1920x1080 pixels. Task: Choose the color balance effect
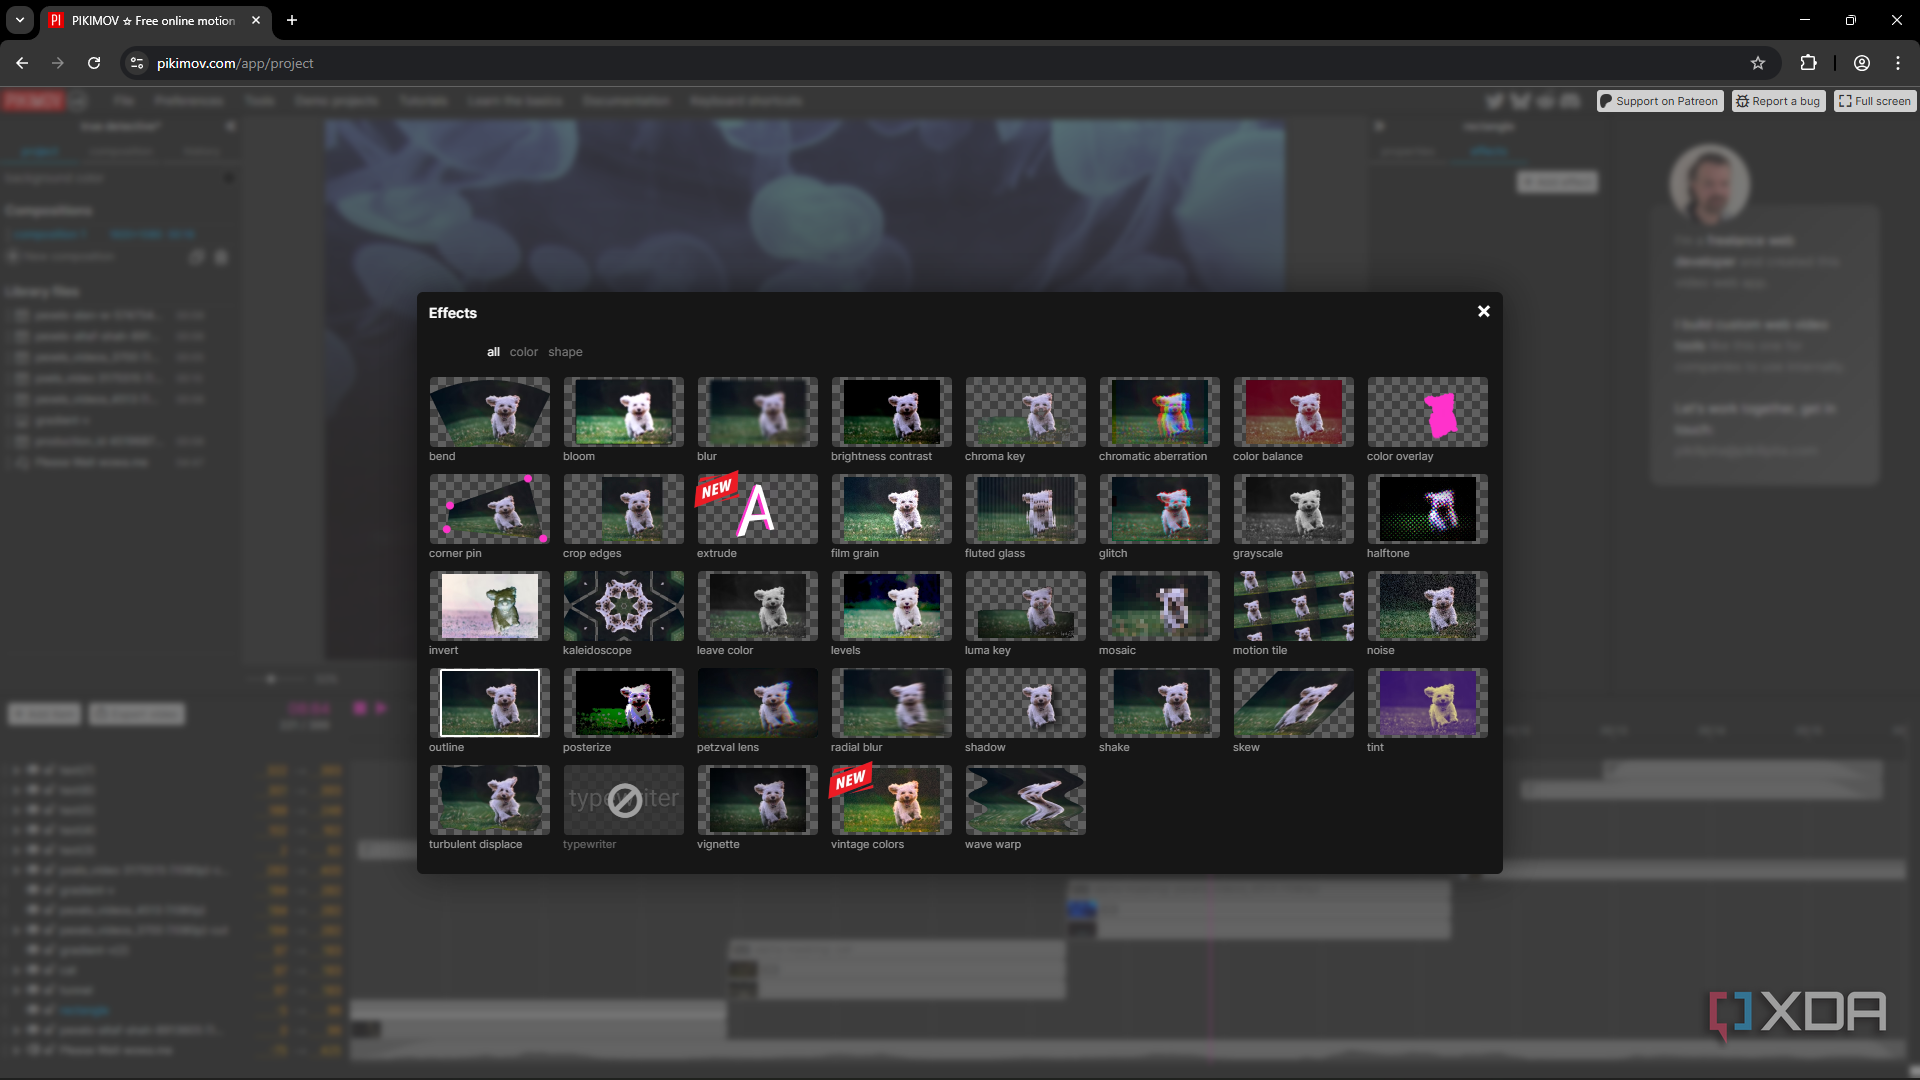click(x=1293, y=411)
